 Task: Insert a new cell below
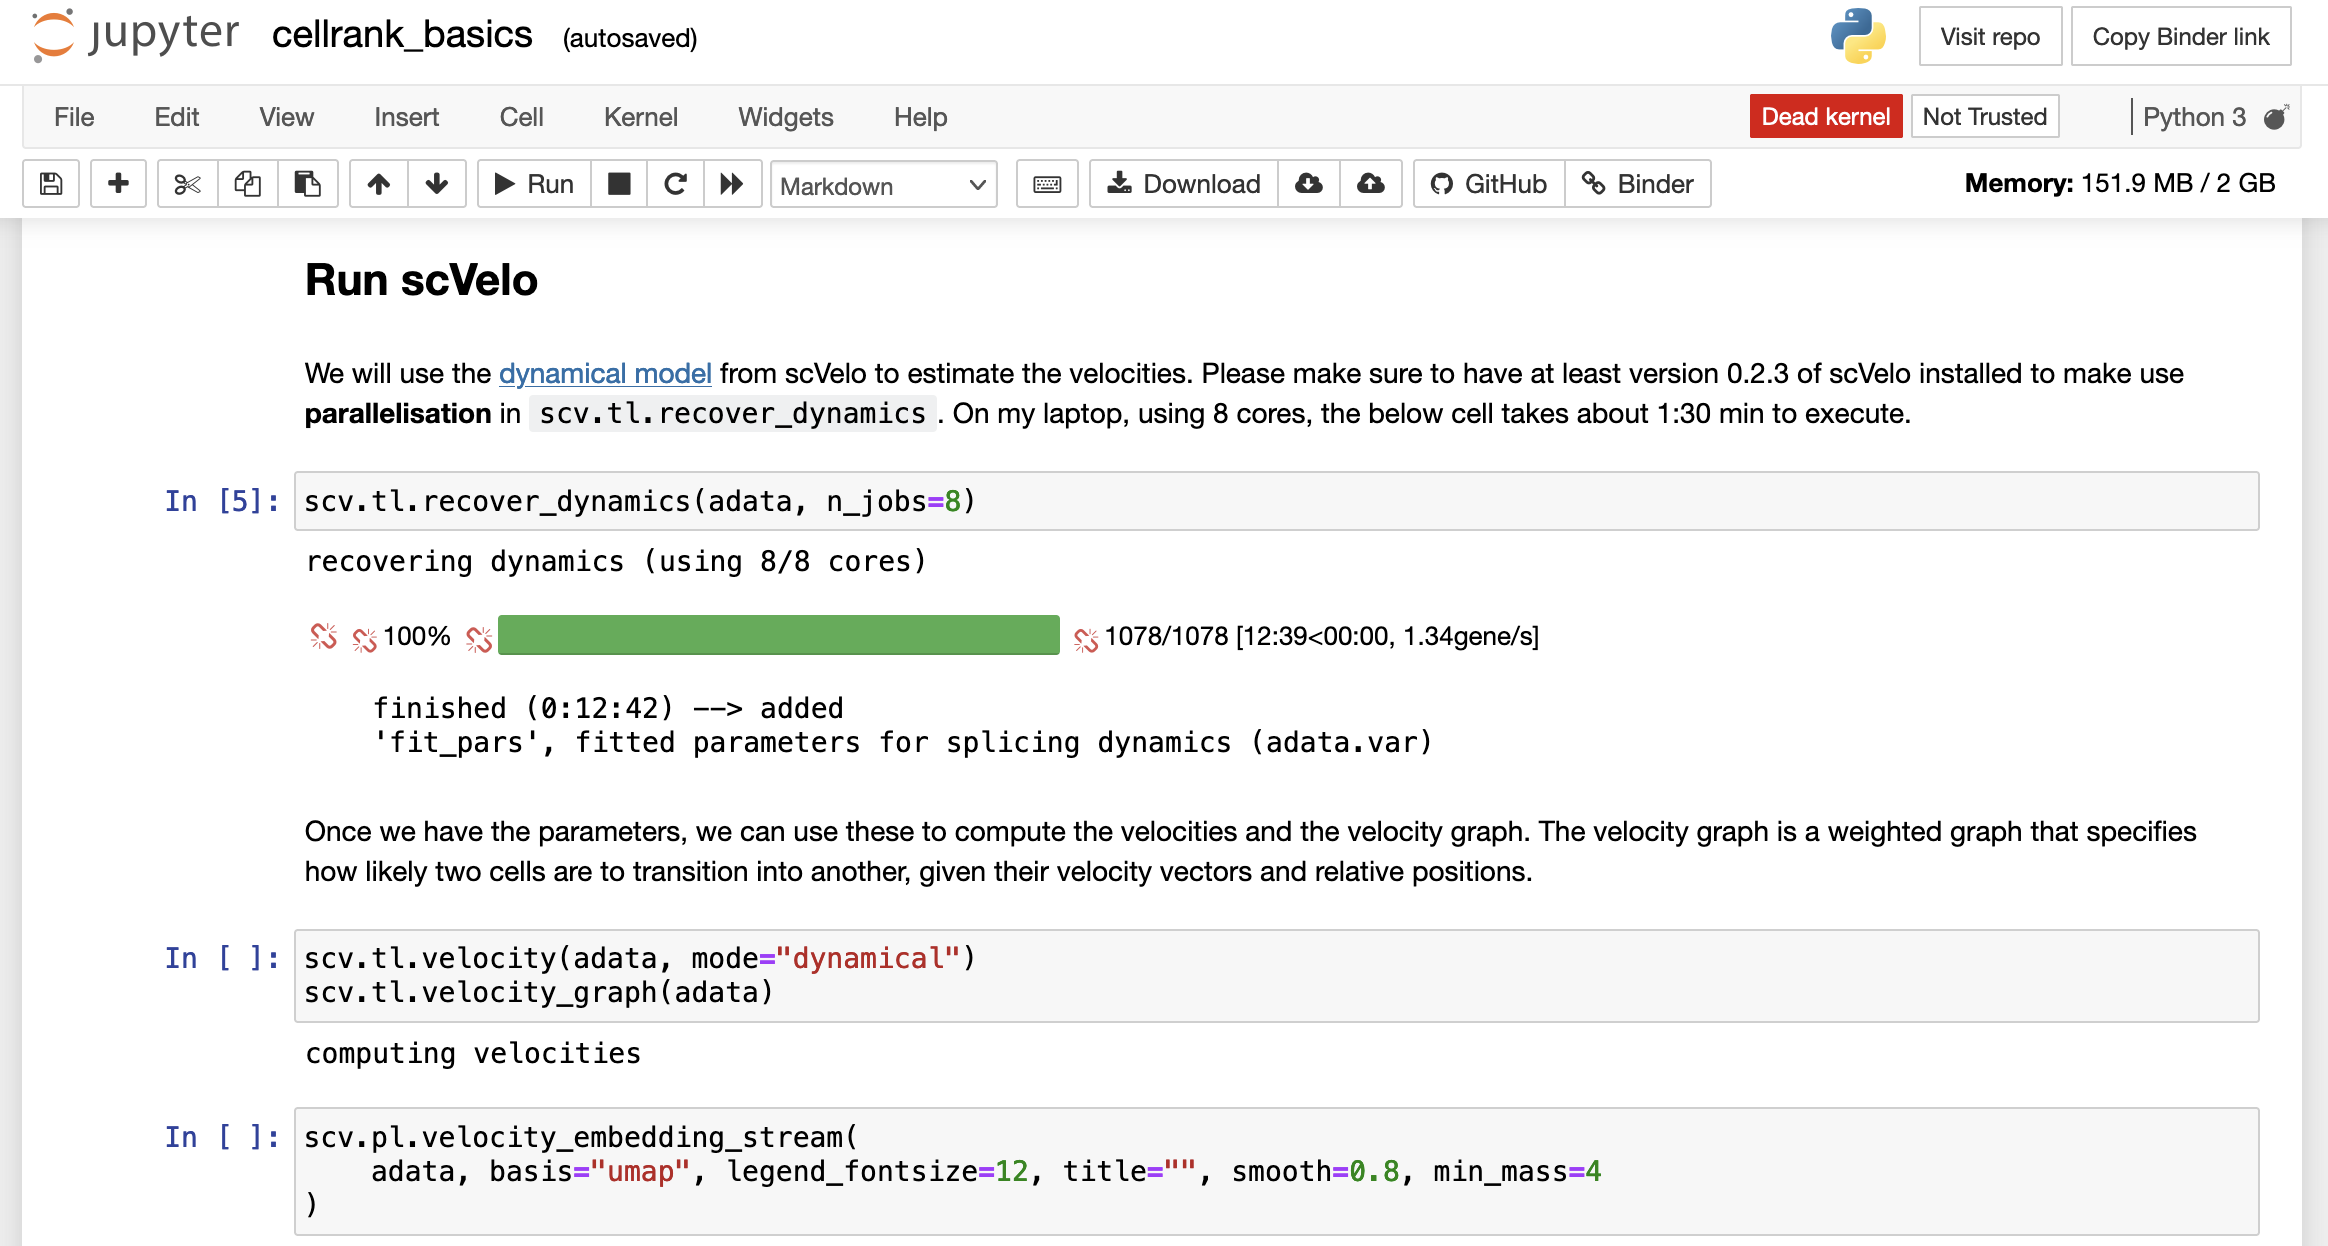tap(118, 184)
